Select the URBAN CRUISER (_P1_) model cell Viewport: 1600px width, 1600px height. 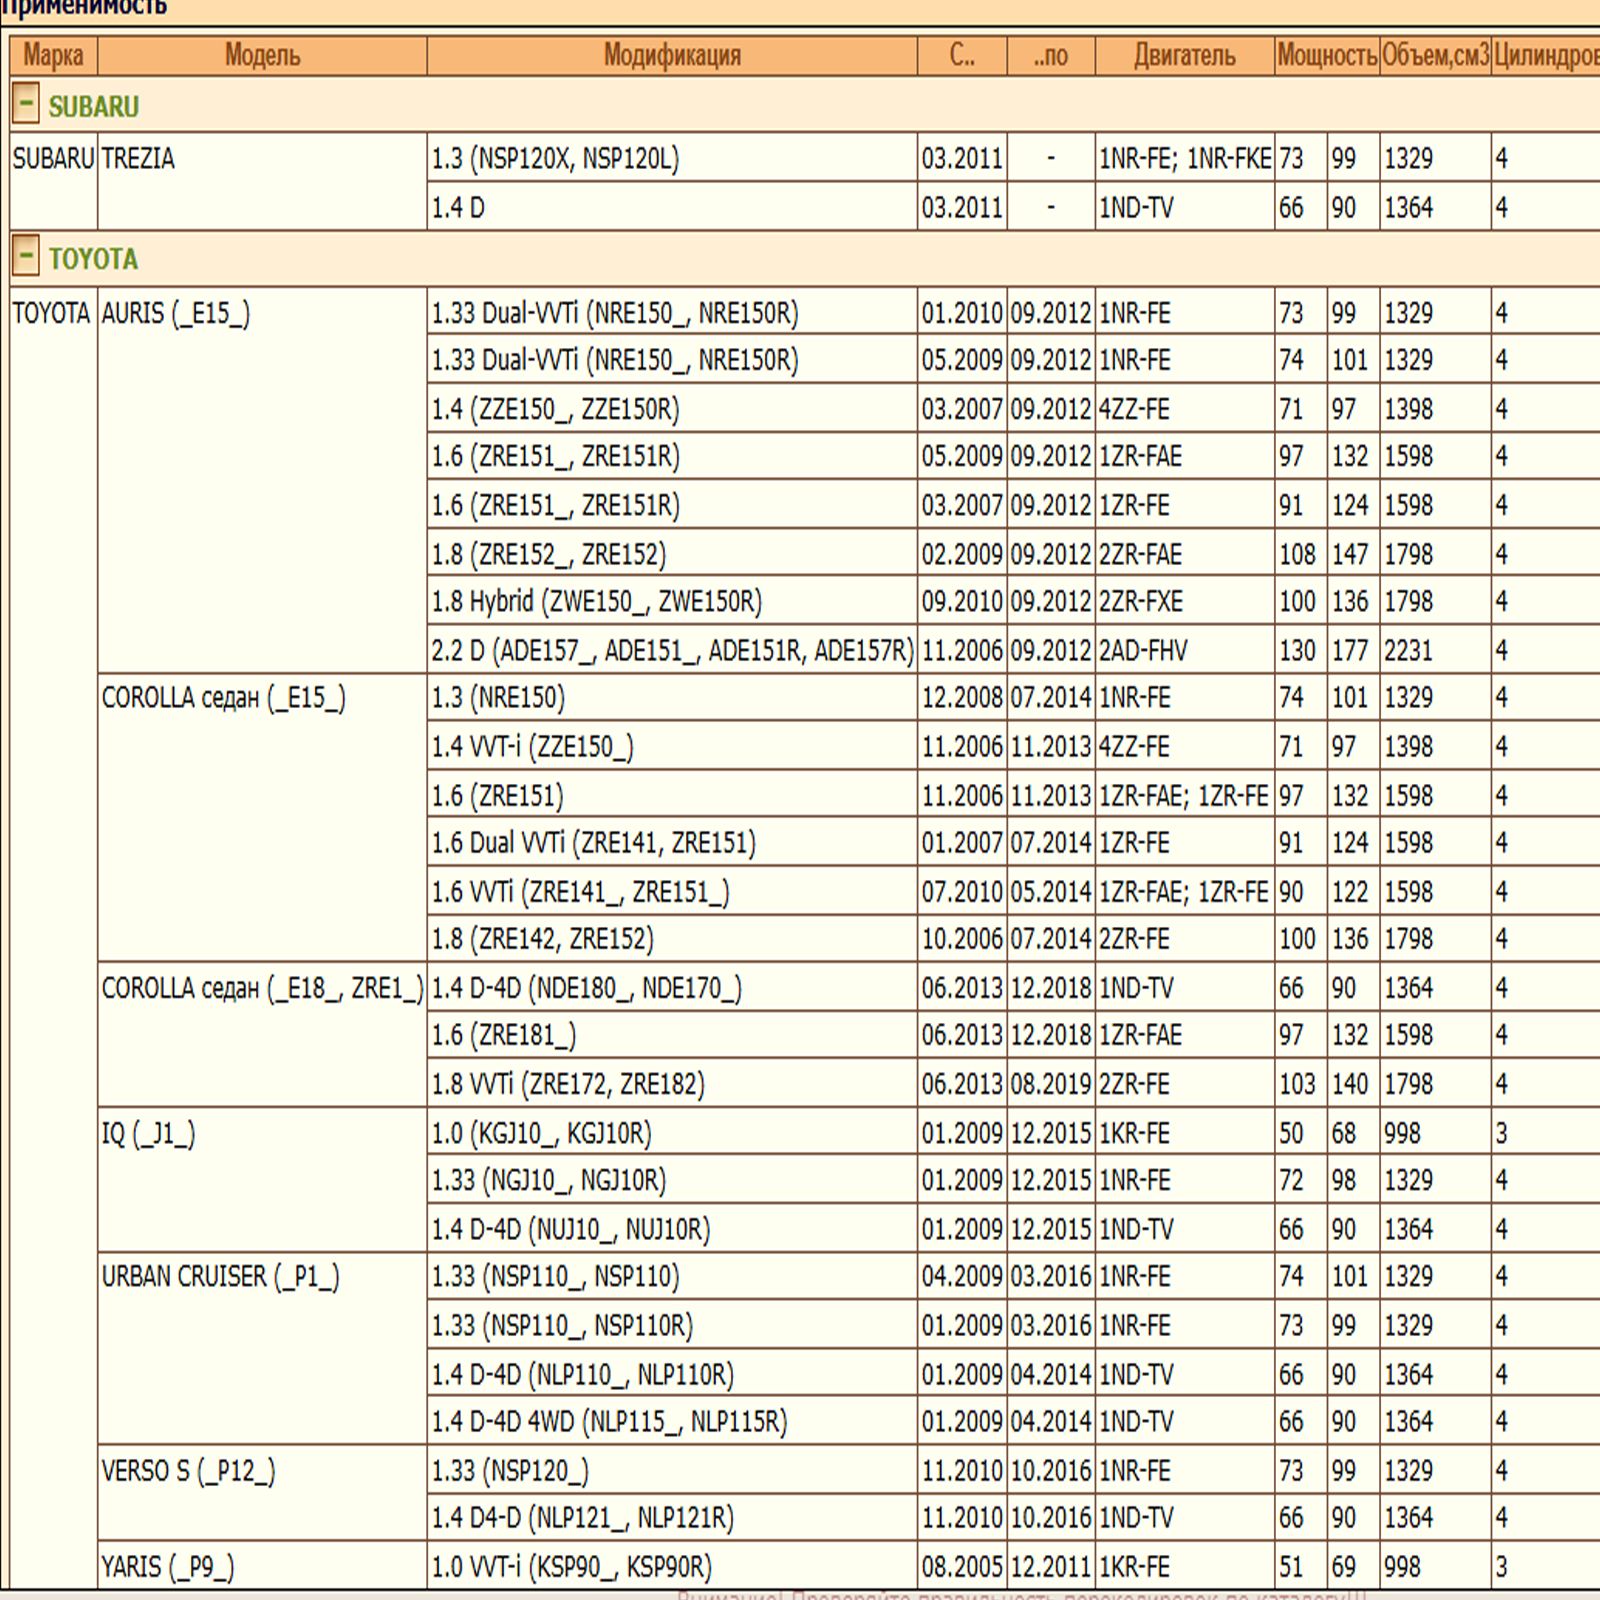(221, 1277)
